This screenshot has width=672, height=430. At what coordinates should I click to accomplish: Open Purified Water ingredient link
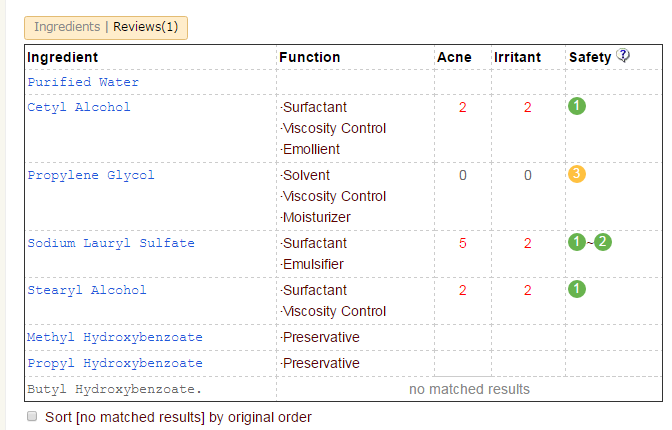click(83, 82)
